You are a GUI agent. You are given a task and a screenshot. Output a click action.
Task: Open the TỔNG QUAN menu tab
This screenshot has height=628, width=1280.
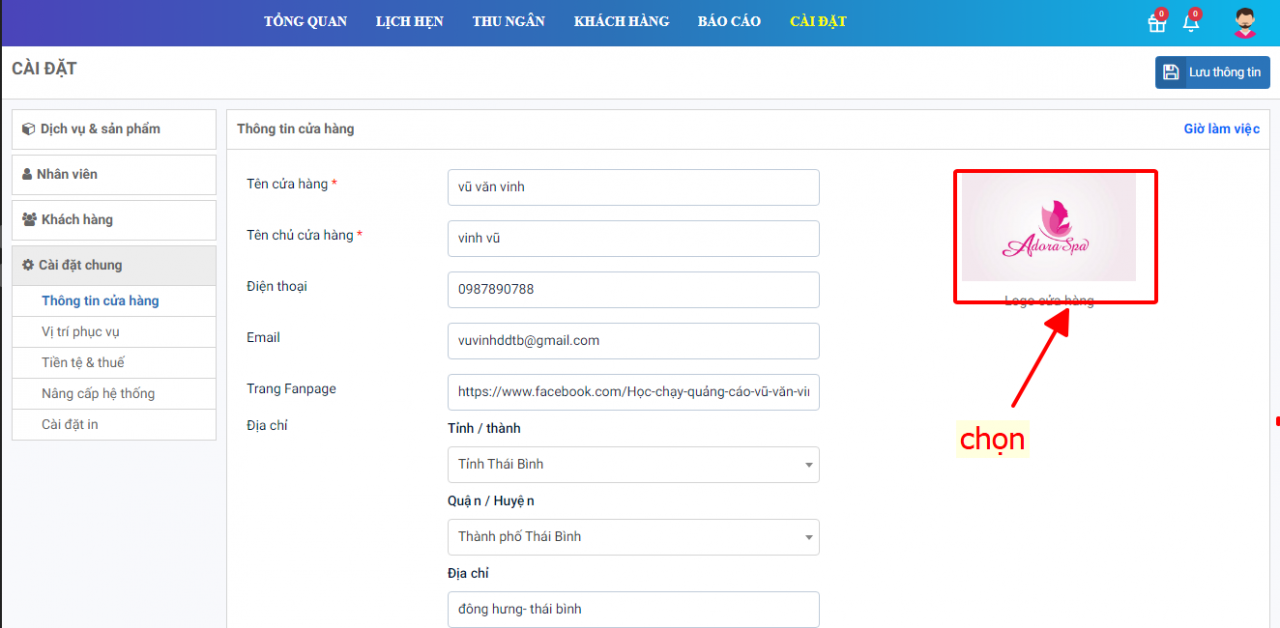[x=305, y=22]
